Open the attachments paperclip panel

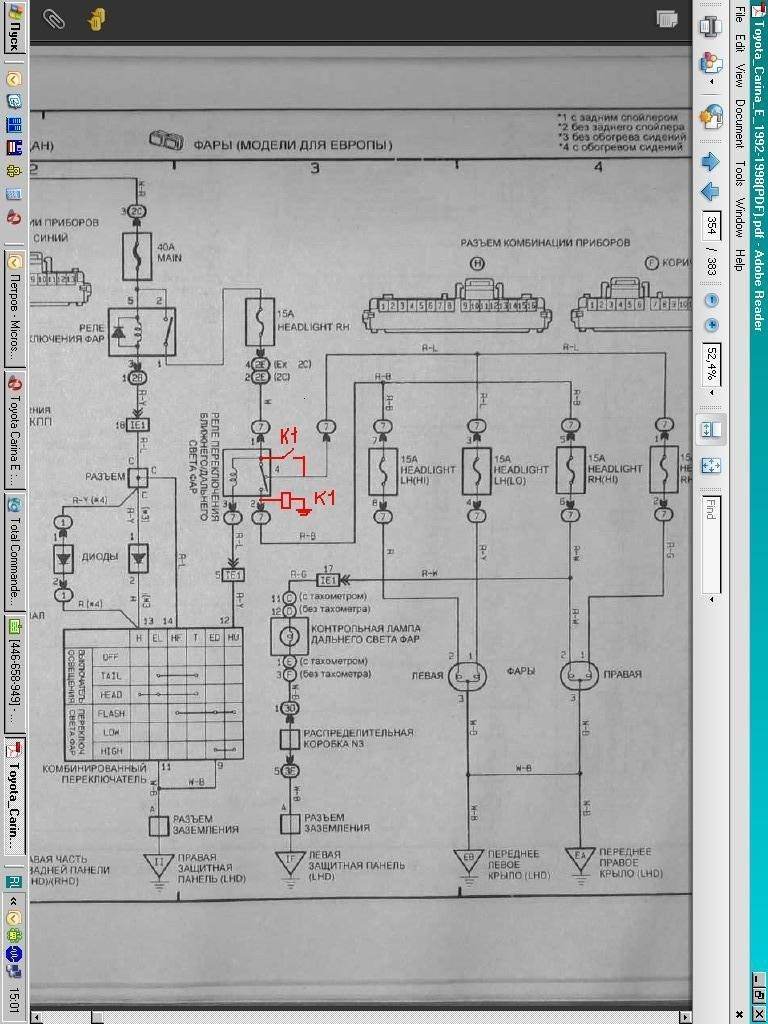click(53, 19)
